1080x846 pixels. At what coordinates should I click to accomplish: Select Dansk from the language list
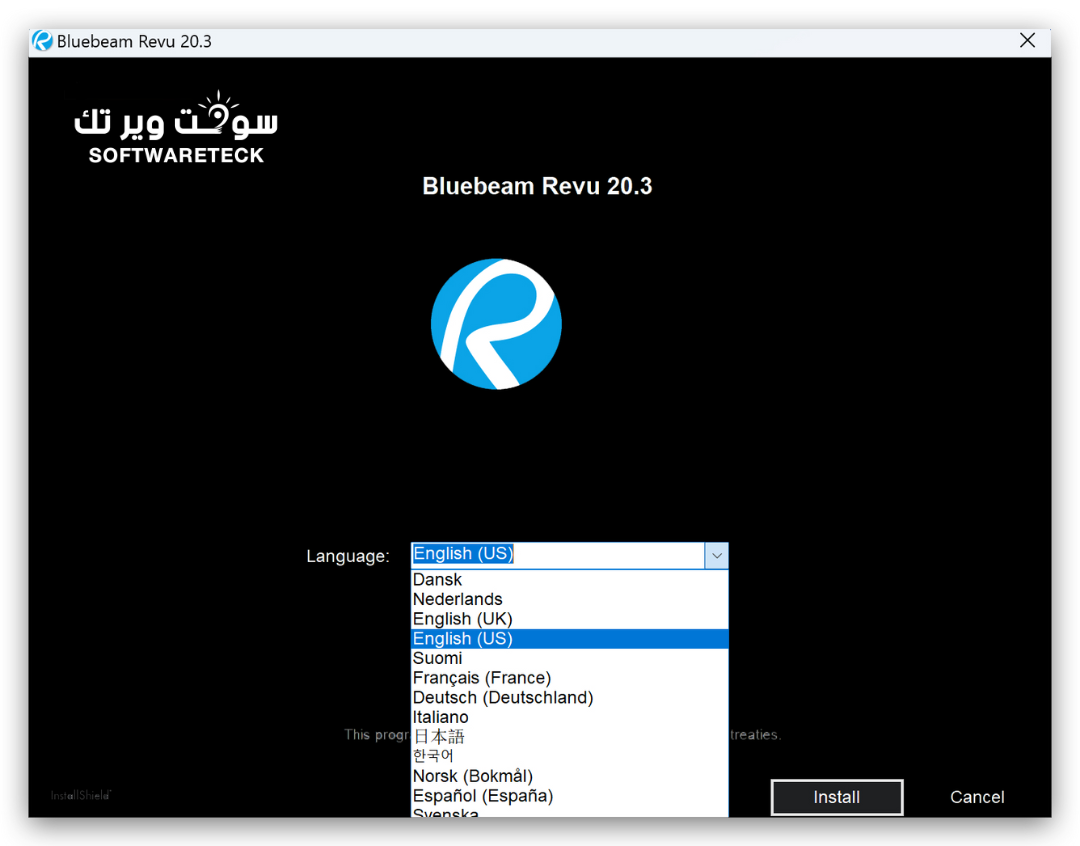tap(438, 580)
